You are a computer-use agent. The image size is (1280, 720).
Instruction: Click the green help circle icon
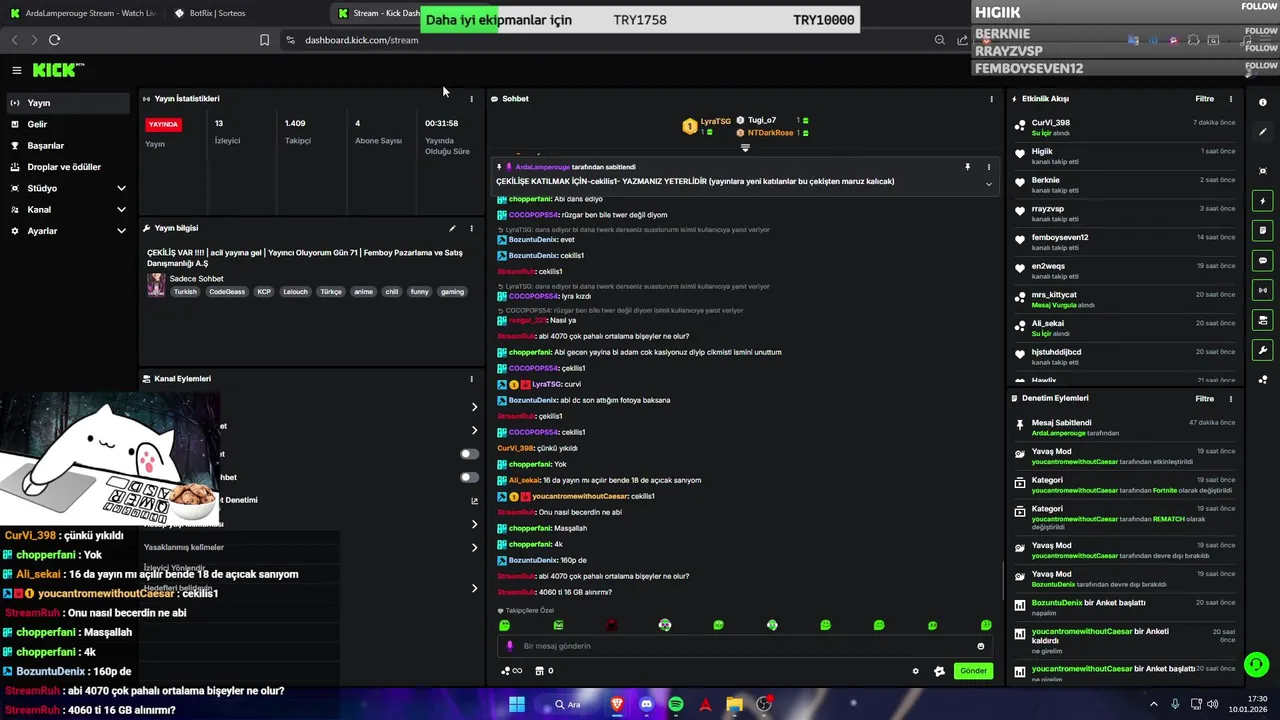[1256, 663]
